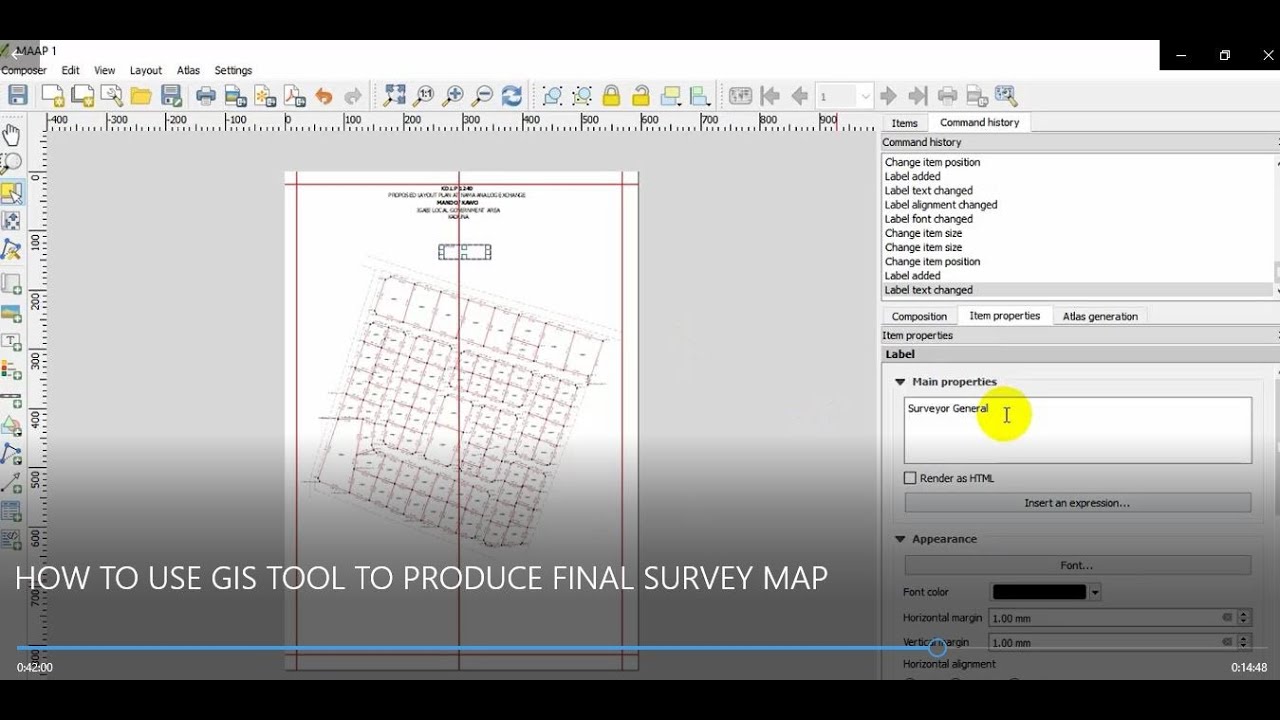The image size is (1280, 720).
Task: Unlock all items
Action: click(x=641, y=96)
